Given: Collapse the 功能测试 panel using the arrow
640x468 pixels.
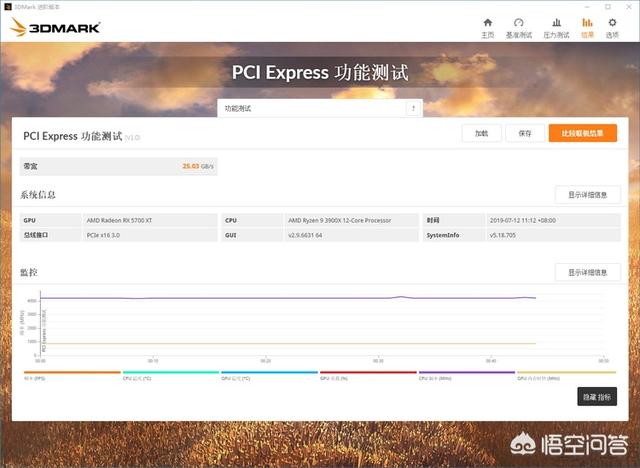Looking at the screenshot, I should pyautogui.click(x=413, y=109).
